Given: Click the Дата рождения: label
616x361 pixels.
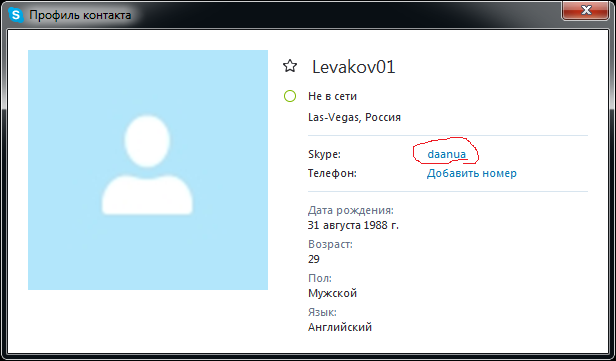Looking at the screenshot, I should tap(351, 211).
